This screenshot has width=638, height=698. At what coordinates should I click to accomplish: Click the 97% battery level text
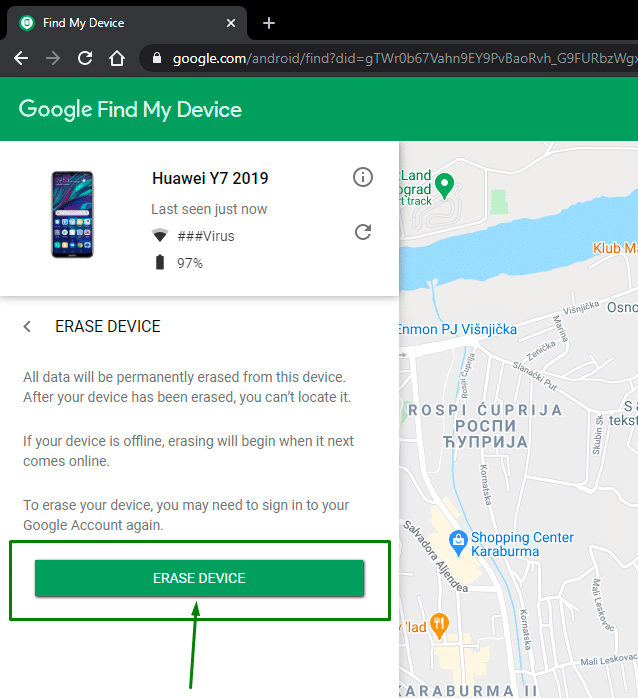pos(190,263)
